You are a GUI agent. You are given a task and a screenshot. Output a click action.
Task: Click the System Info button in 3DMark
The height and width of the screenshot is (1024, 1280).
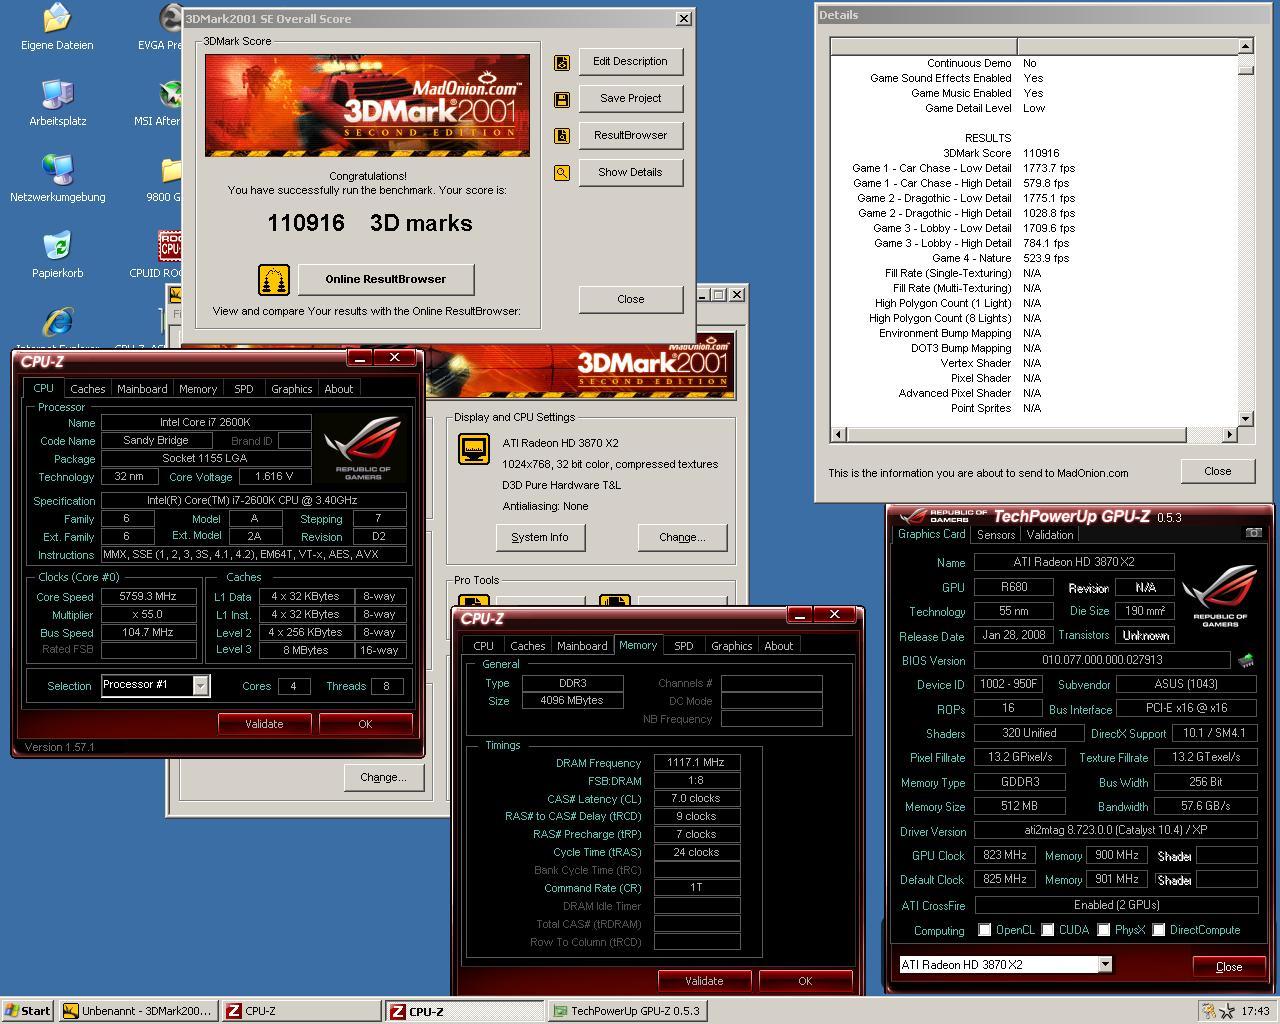(x=540, y=538)
